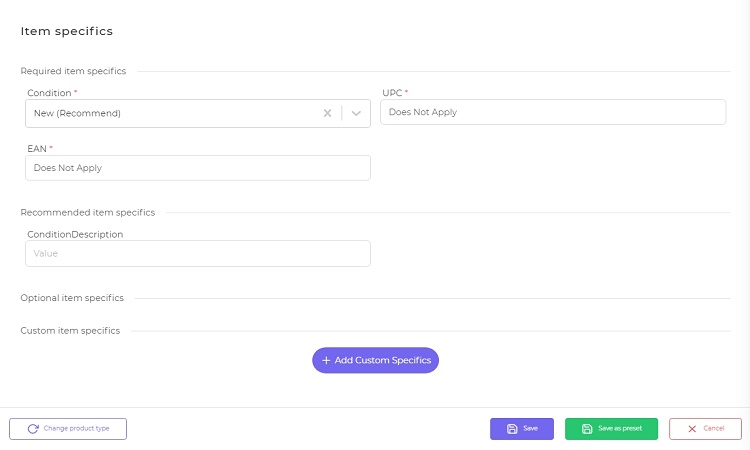The width and height of the screenshot is (750, 450).
Task: Click the Add Custom Specifics button
Action: click(x=375, y=361)
